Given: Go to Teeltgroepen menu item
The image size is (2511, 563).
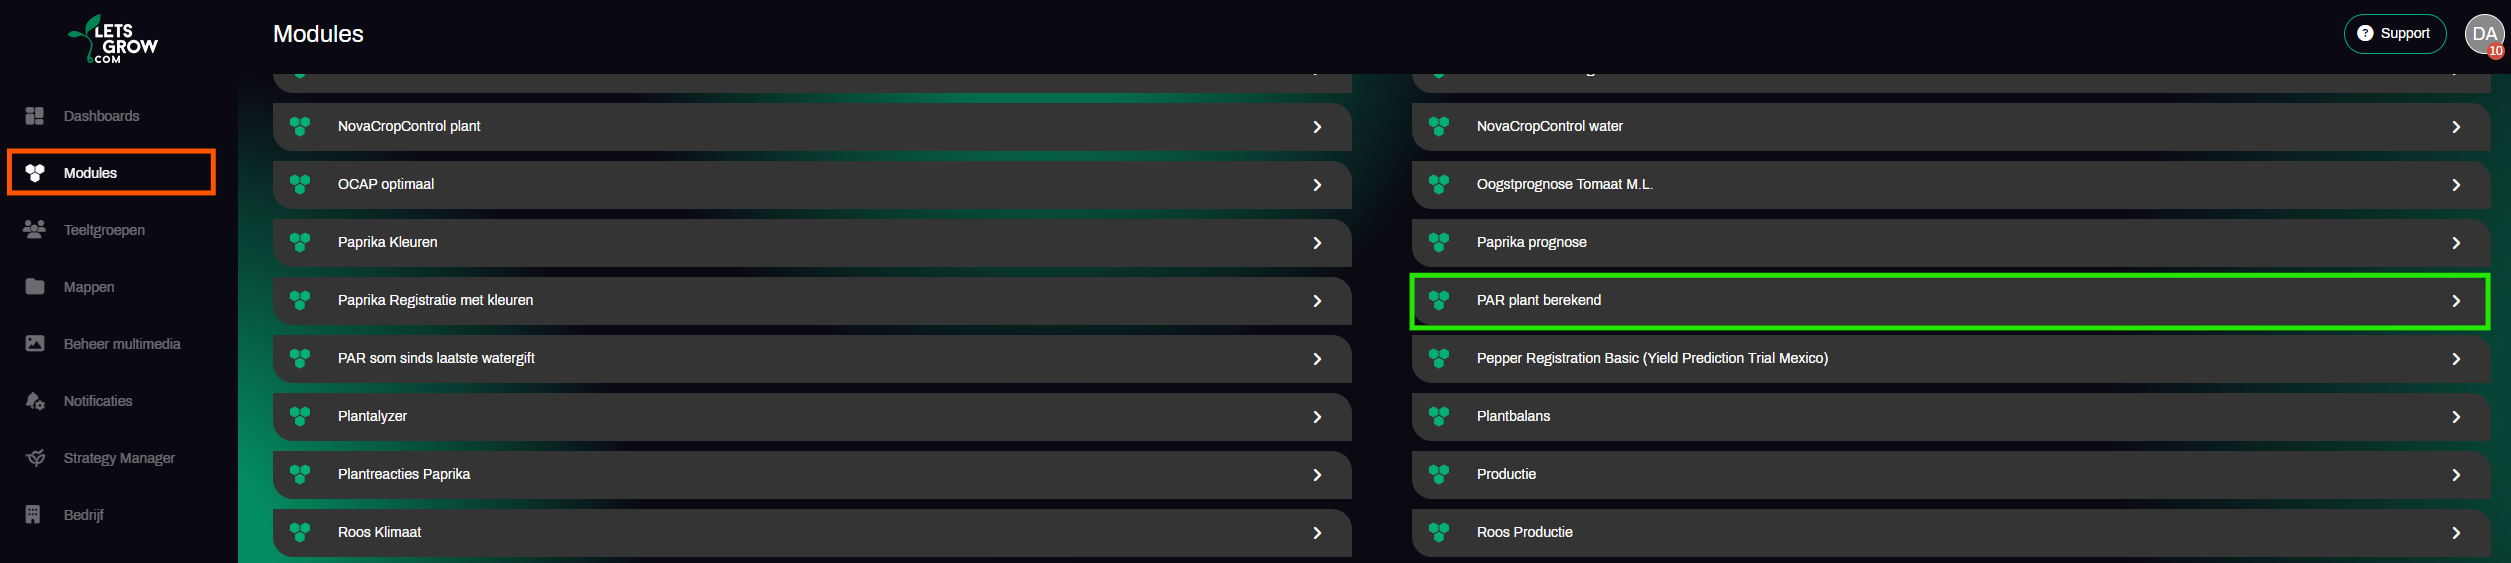Looking at the screenshot, I should click(x=104, y=230).
